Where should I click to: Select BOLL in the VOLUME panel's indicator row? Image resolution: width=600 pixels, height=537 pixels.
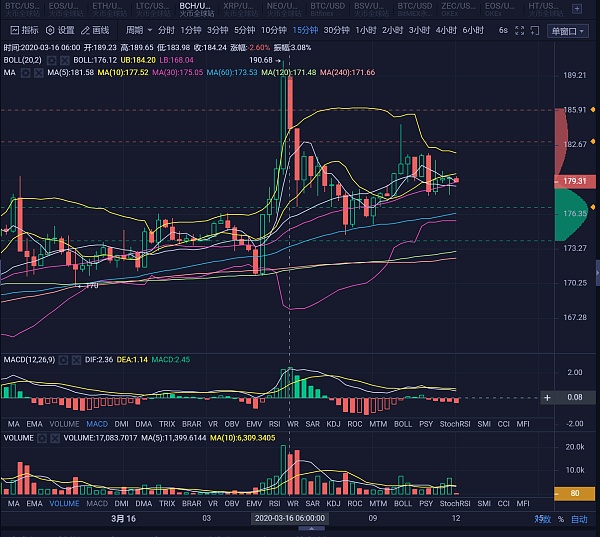(x=403, y=504)
